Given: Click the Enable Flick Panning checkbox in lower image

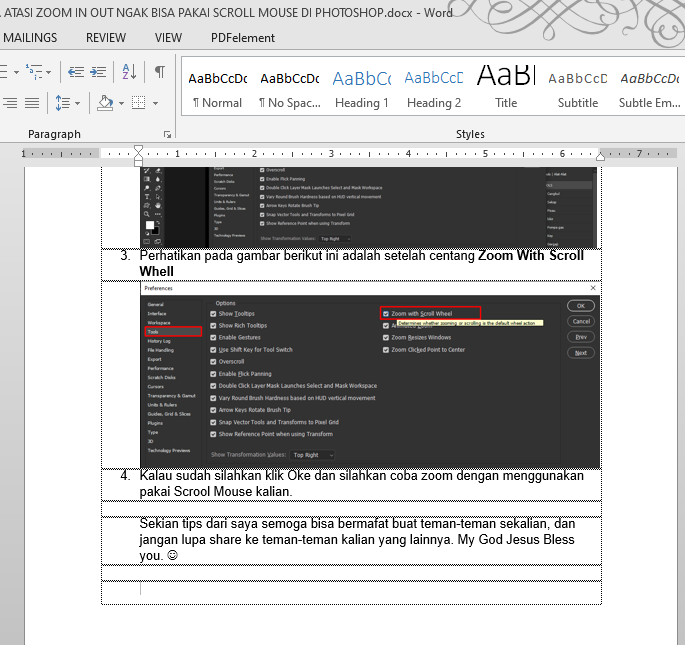Looking at the screenshot, I should (x=213, y=374).
